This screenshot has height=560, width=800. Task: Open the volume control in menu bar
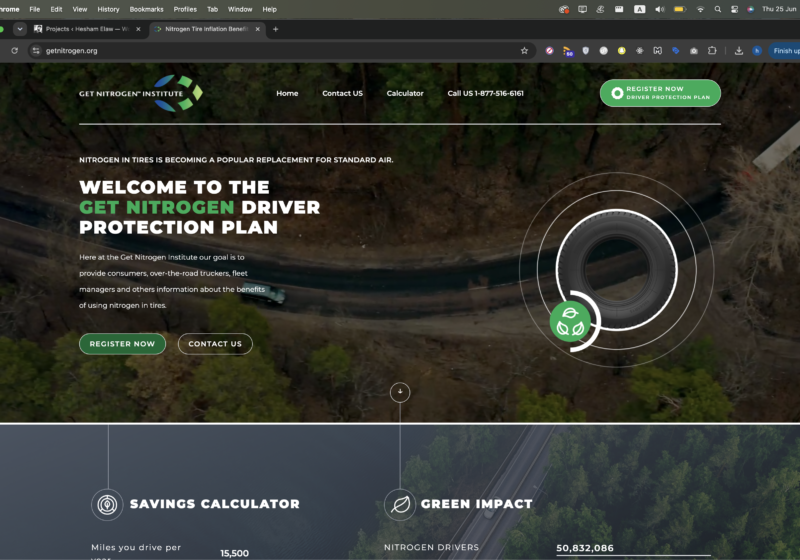[x=660, y=9]
